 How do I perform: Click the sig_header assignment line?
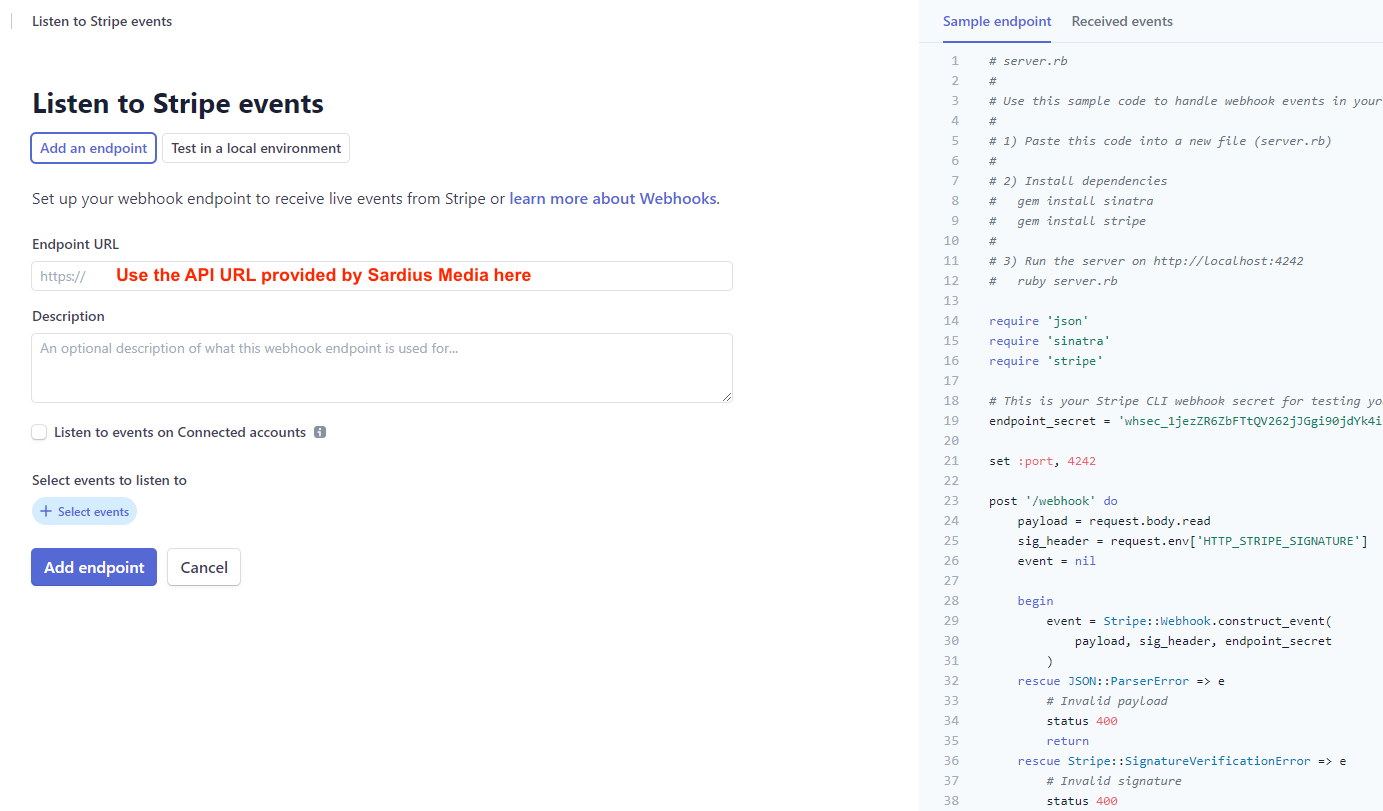click(x=1193, y=541)
